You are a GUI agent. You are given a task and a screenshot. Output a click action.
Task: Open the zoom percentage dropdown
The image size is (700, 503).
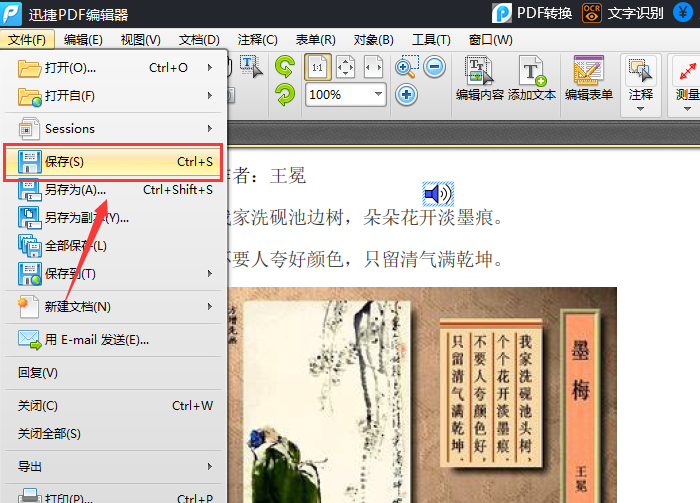click(x=379, y=94)
